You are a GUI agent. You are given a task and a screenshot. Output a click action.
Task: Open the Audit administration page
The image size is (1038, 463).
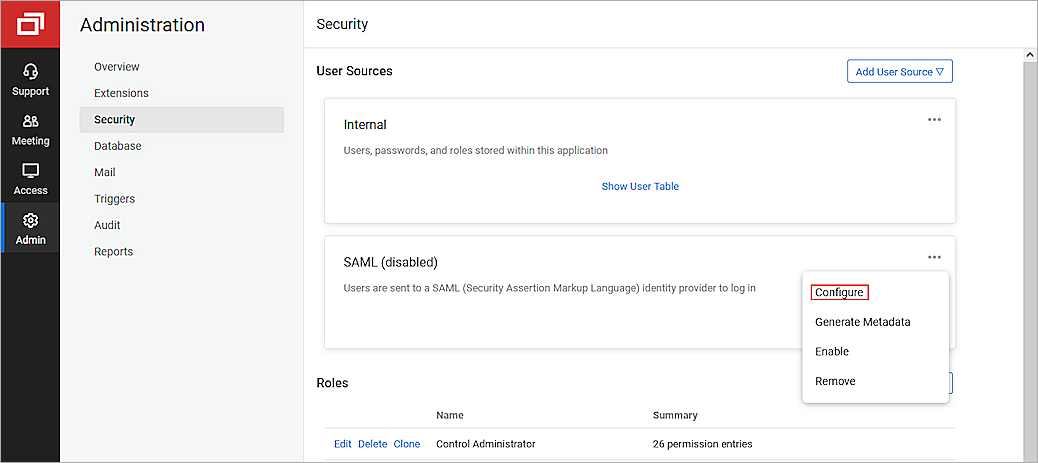pyautogui.click(x=107, y=225)
